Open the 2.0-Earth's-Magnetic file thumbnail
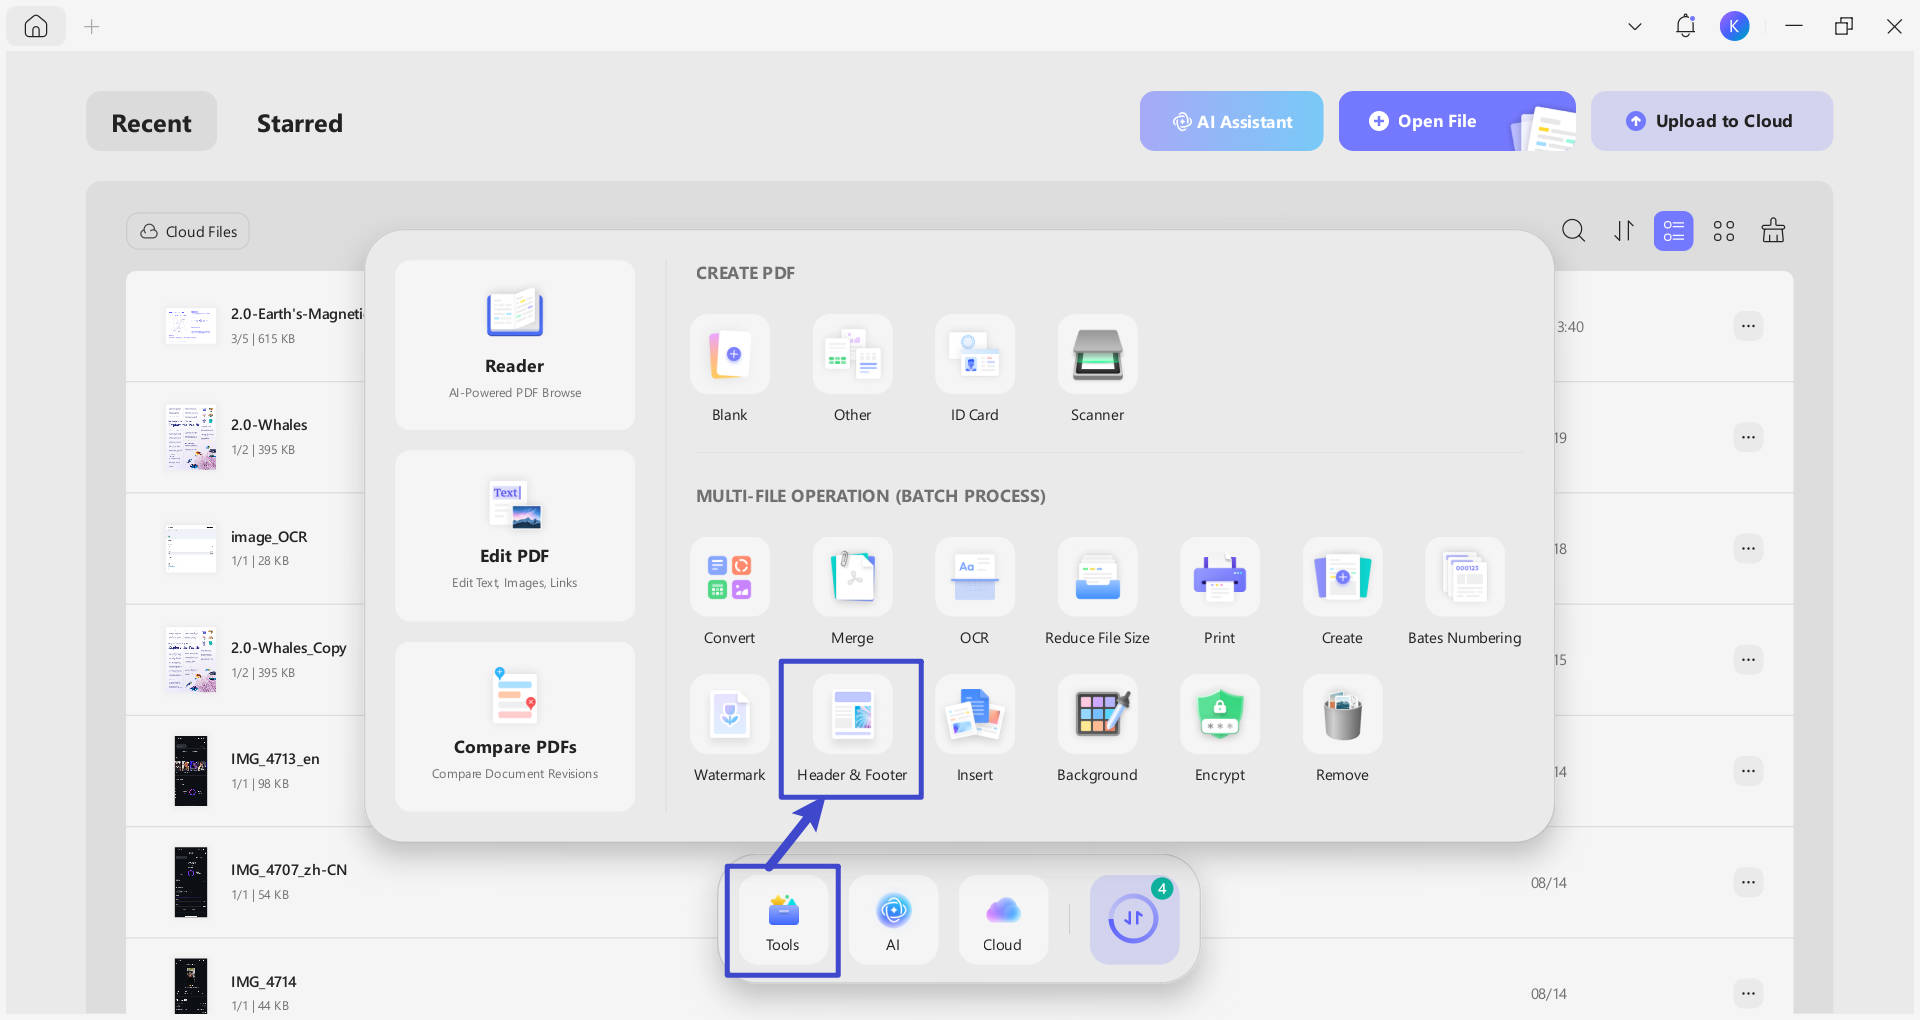This screenshot has height=1020, width=1920. [190, 326]
